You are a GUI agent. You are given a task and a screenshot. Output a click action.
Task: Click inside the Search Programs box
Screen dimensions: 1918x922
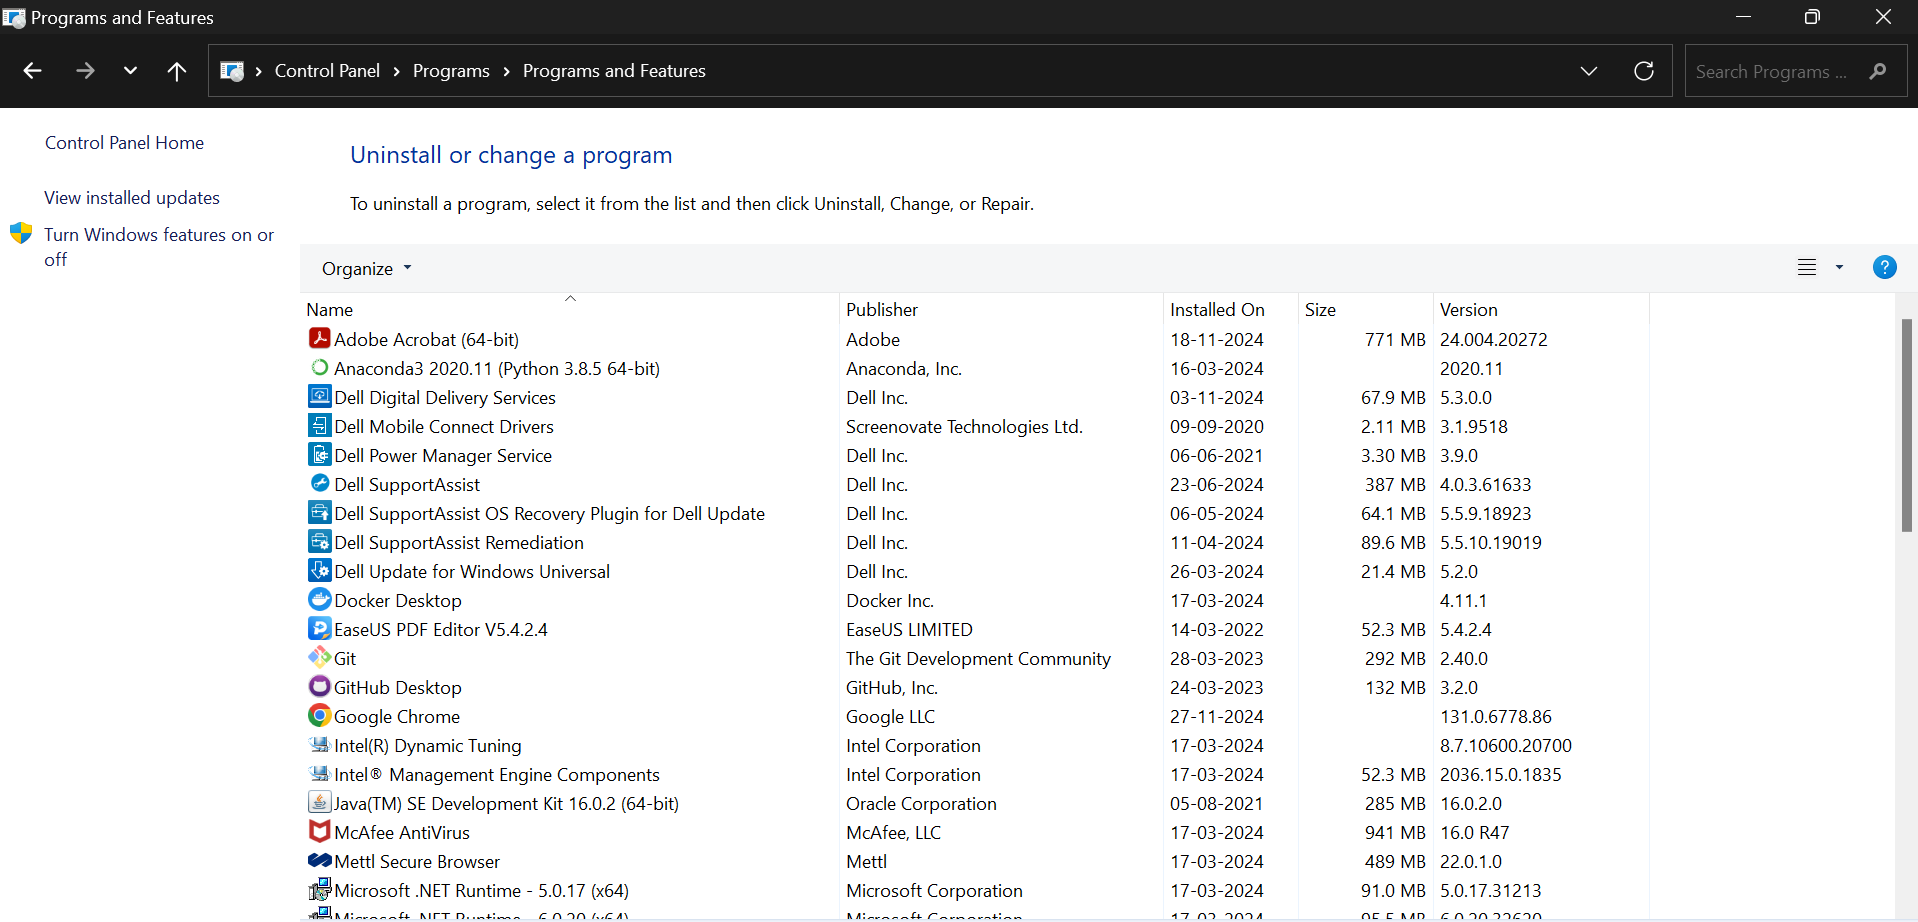(x=1780, y=70)
